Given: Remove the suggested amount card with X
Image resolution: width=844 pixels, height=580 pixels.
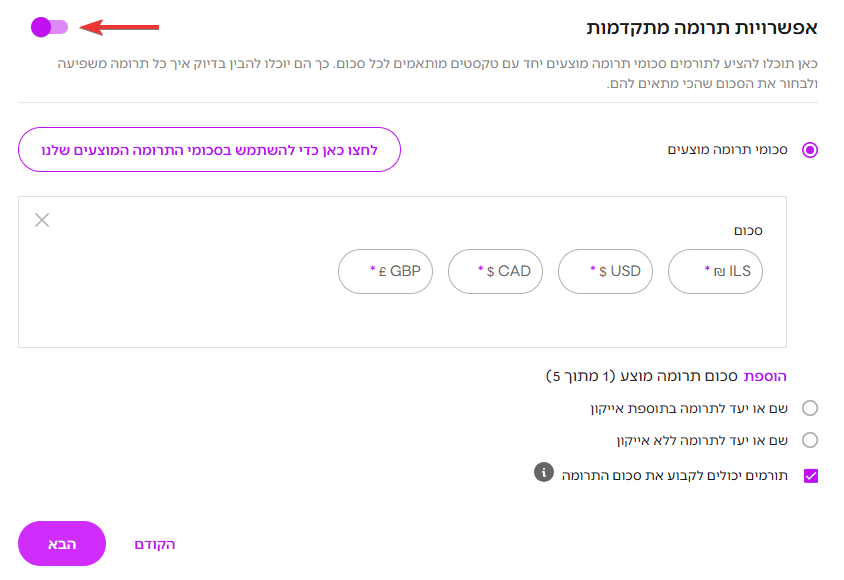Looking at the screenshot, I should (x=42, y=220).
